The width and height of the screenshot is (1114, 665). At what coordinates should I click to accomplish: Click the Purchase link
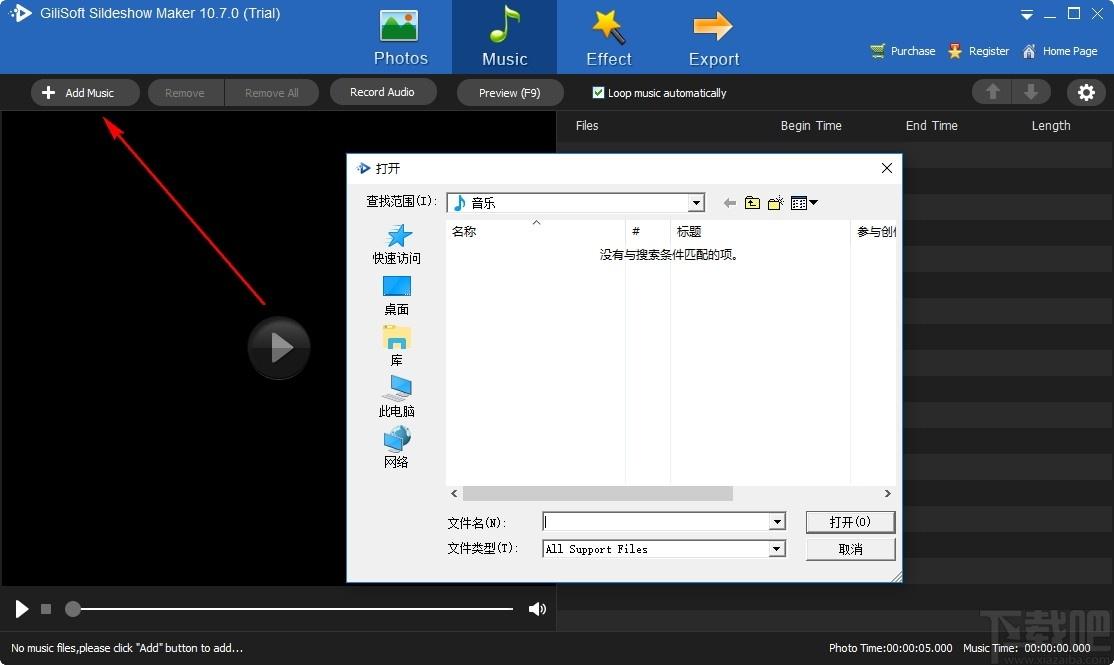click(903, 51)
